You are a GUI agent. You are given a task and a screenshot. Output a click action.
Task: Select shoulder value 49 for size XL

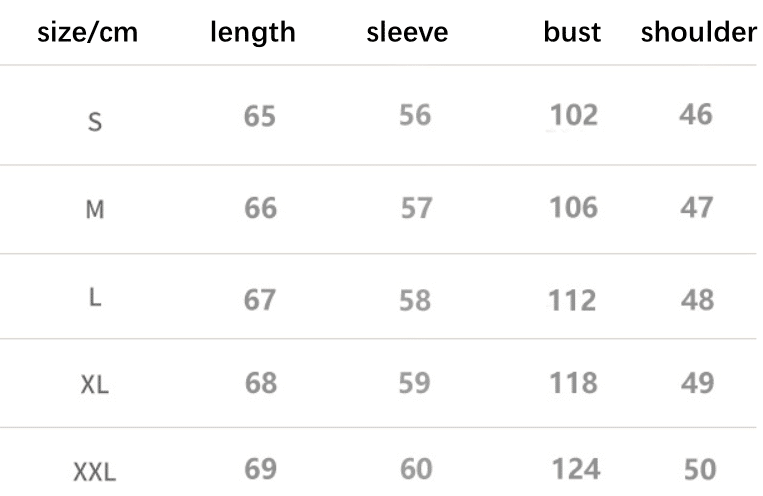698,383
